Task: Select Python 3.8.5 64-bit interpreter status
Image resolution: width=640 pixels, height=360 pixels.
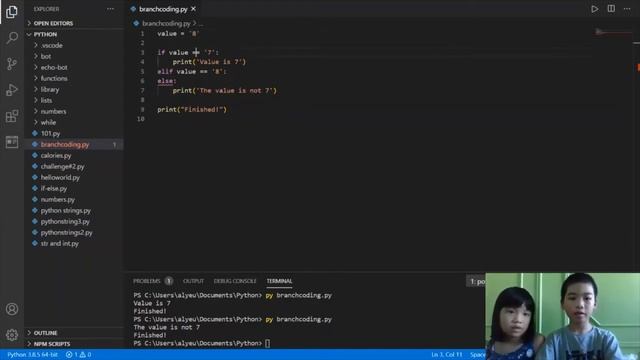Action: (32, 355)
